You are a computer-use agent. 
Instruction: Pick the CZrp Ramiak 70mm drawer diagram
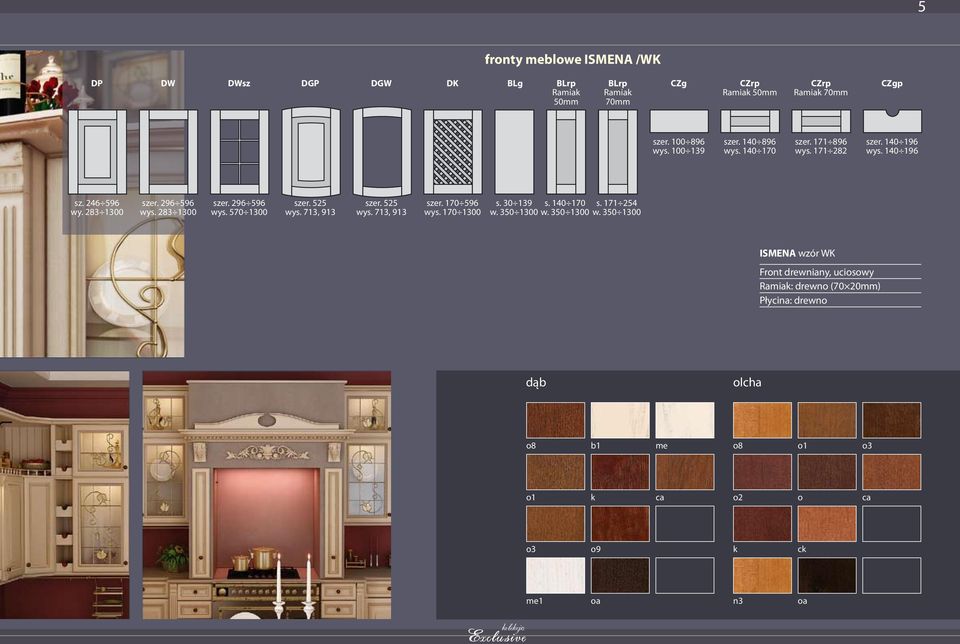coord(821,121)
